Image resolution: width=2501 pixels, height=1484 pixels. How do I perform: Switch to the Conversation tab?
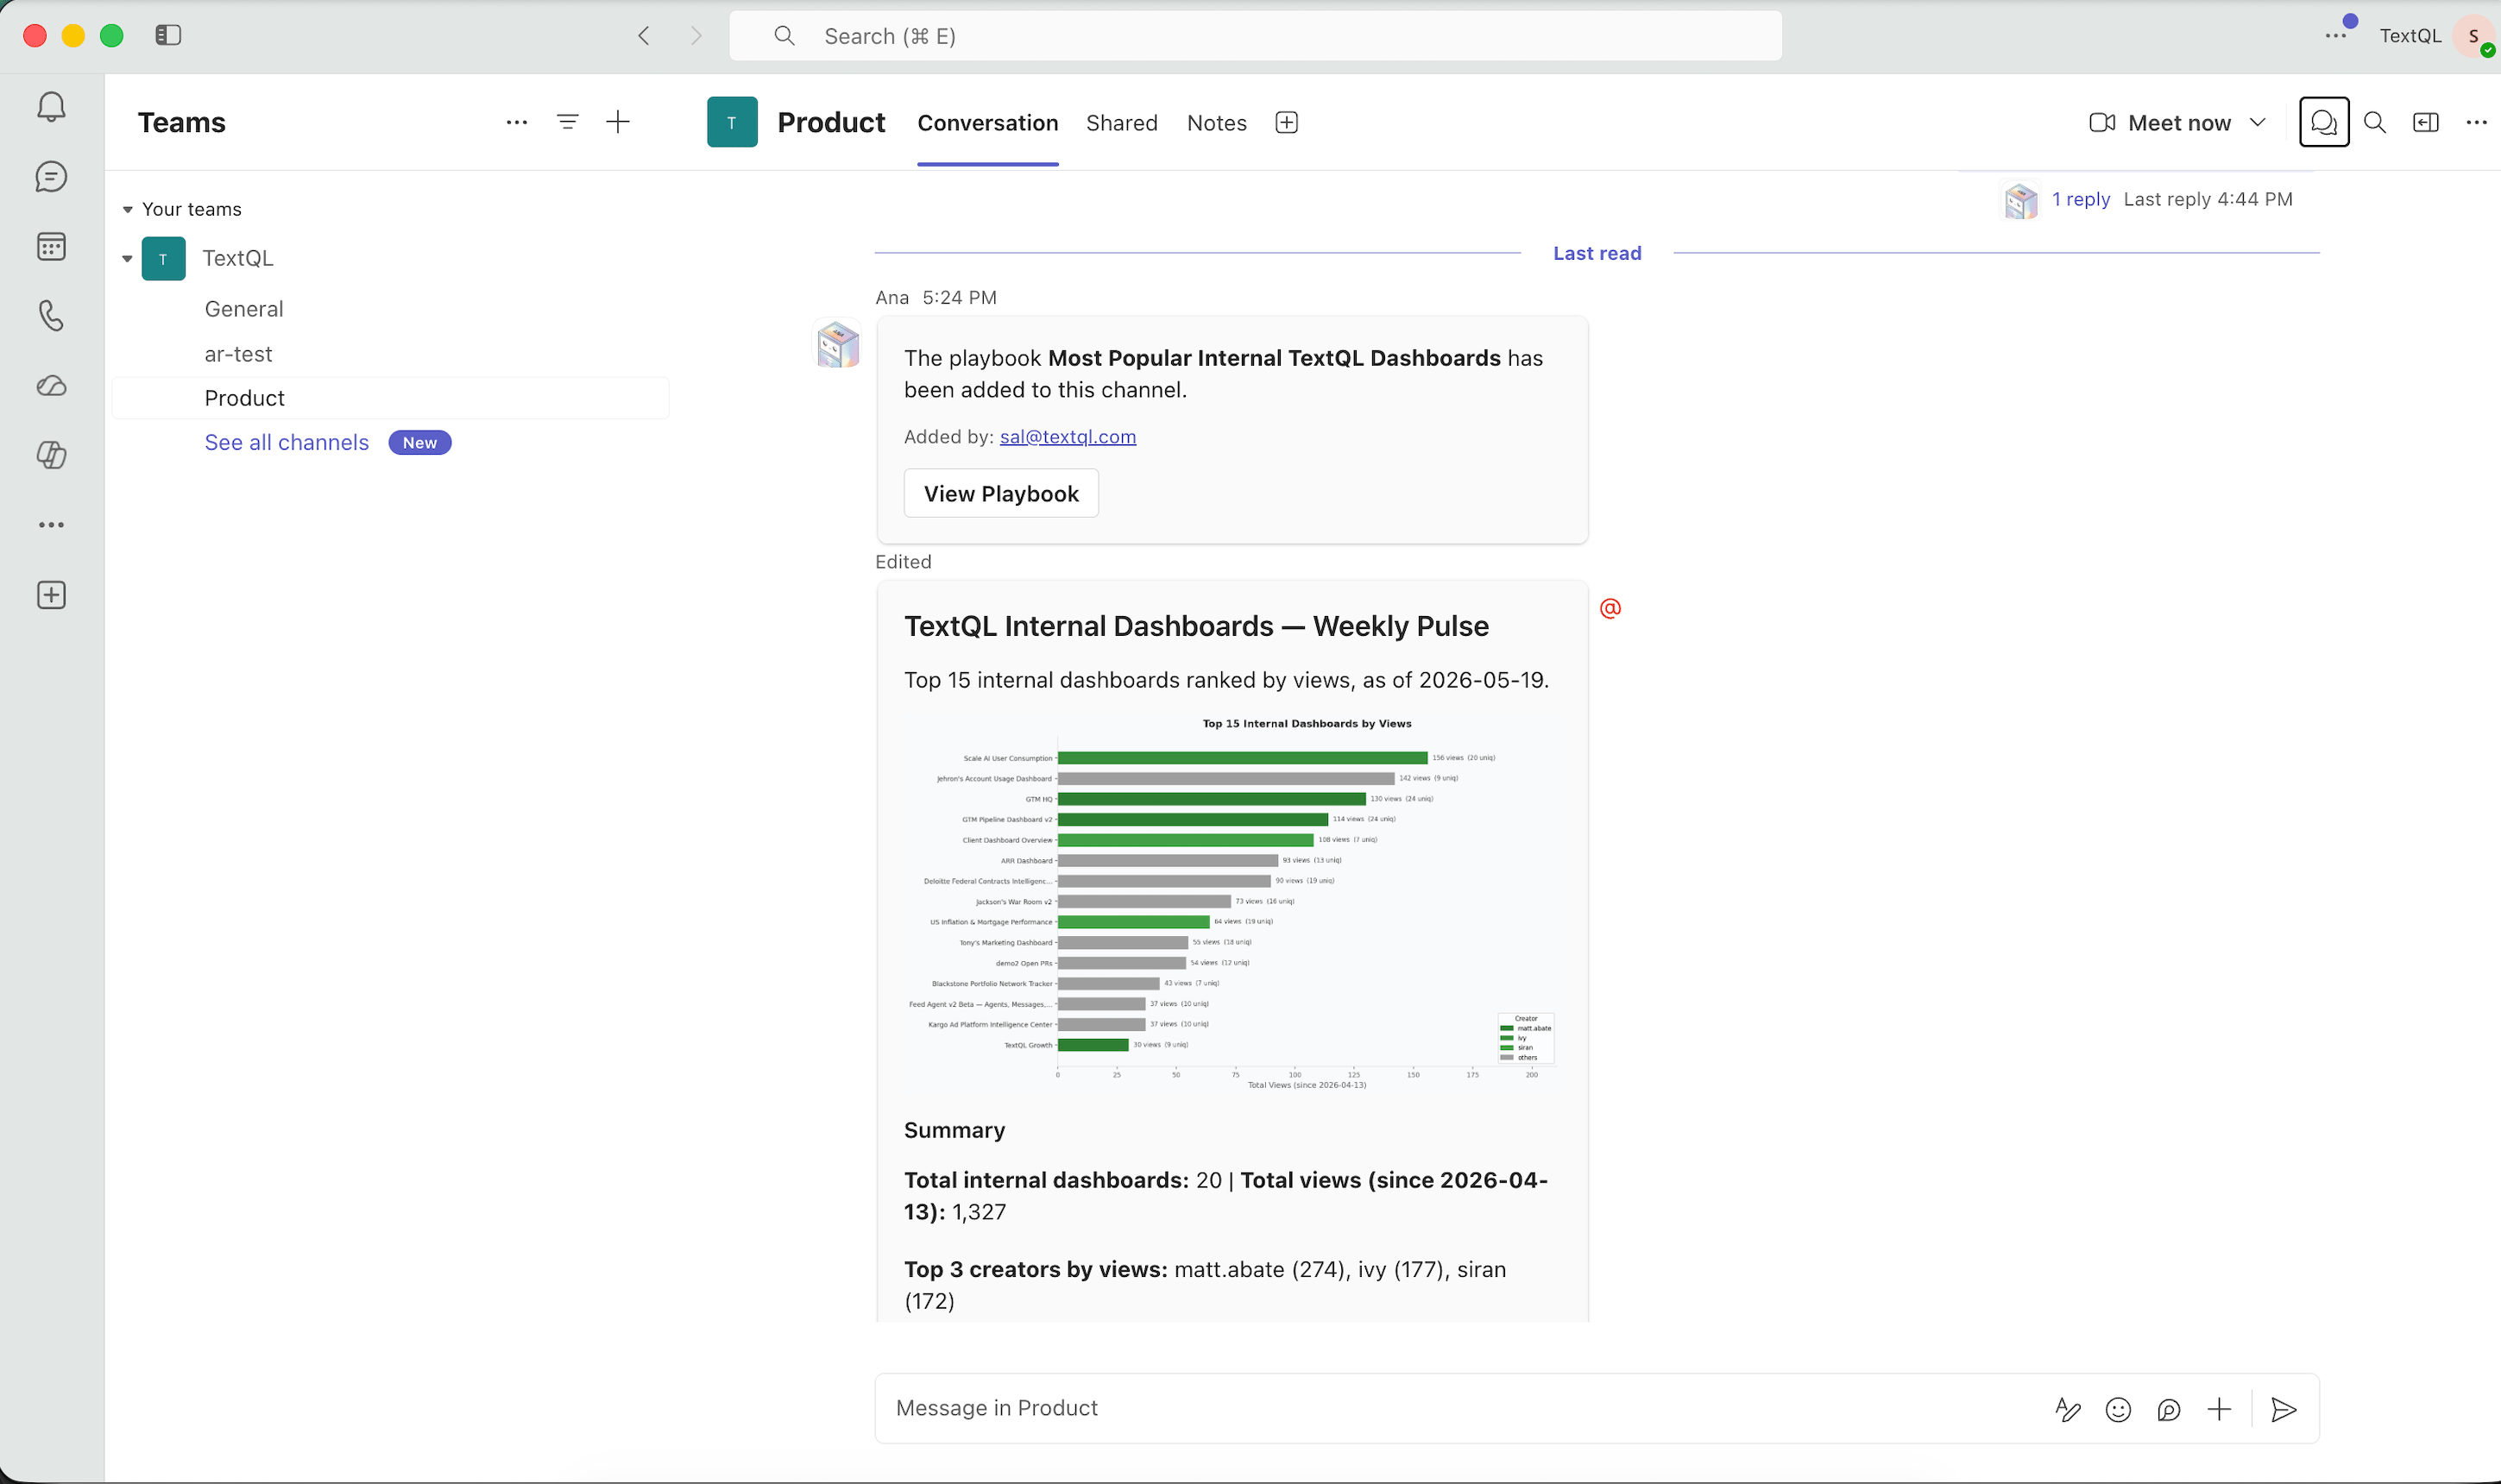point(988,123)
